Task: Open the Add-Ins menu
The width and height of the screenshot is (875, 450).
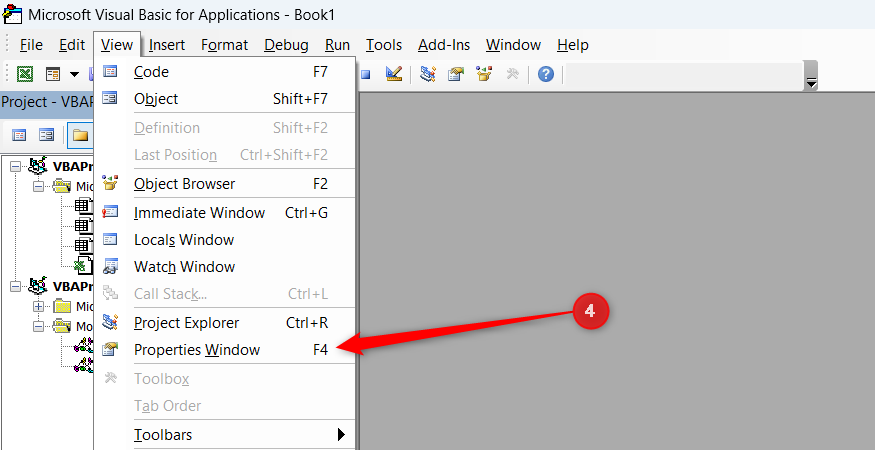Action: [444, 45]
